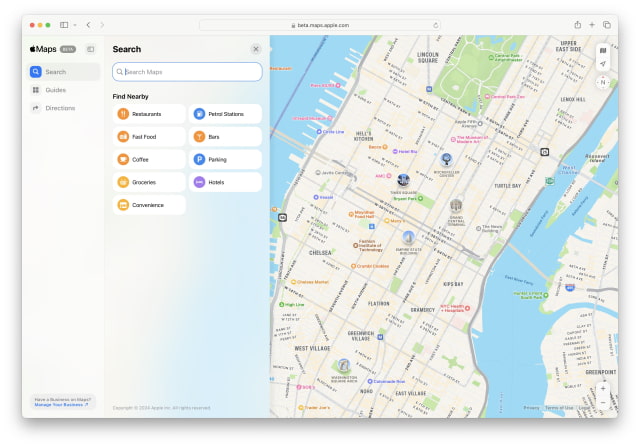Collapse the Maps sidebar panel
This screenshot has height=447, width=640.
90,48
